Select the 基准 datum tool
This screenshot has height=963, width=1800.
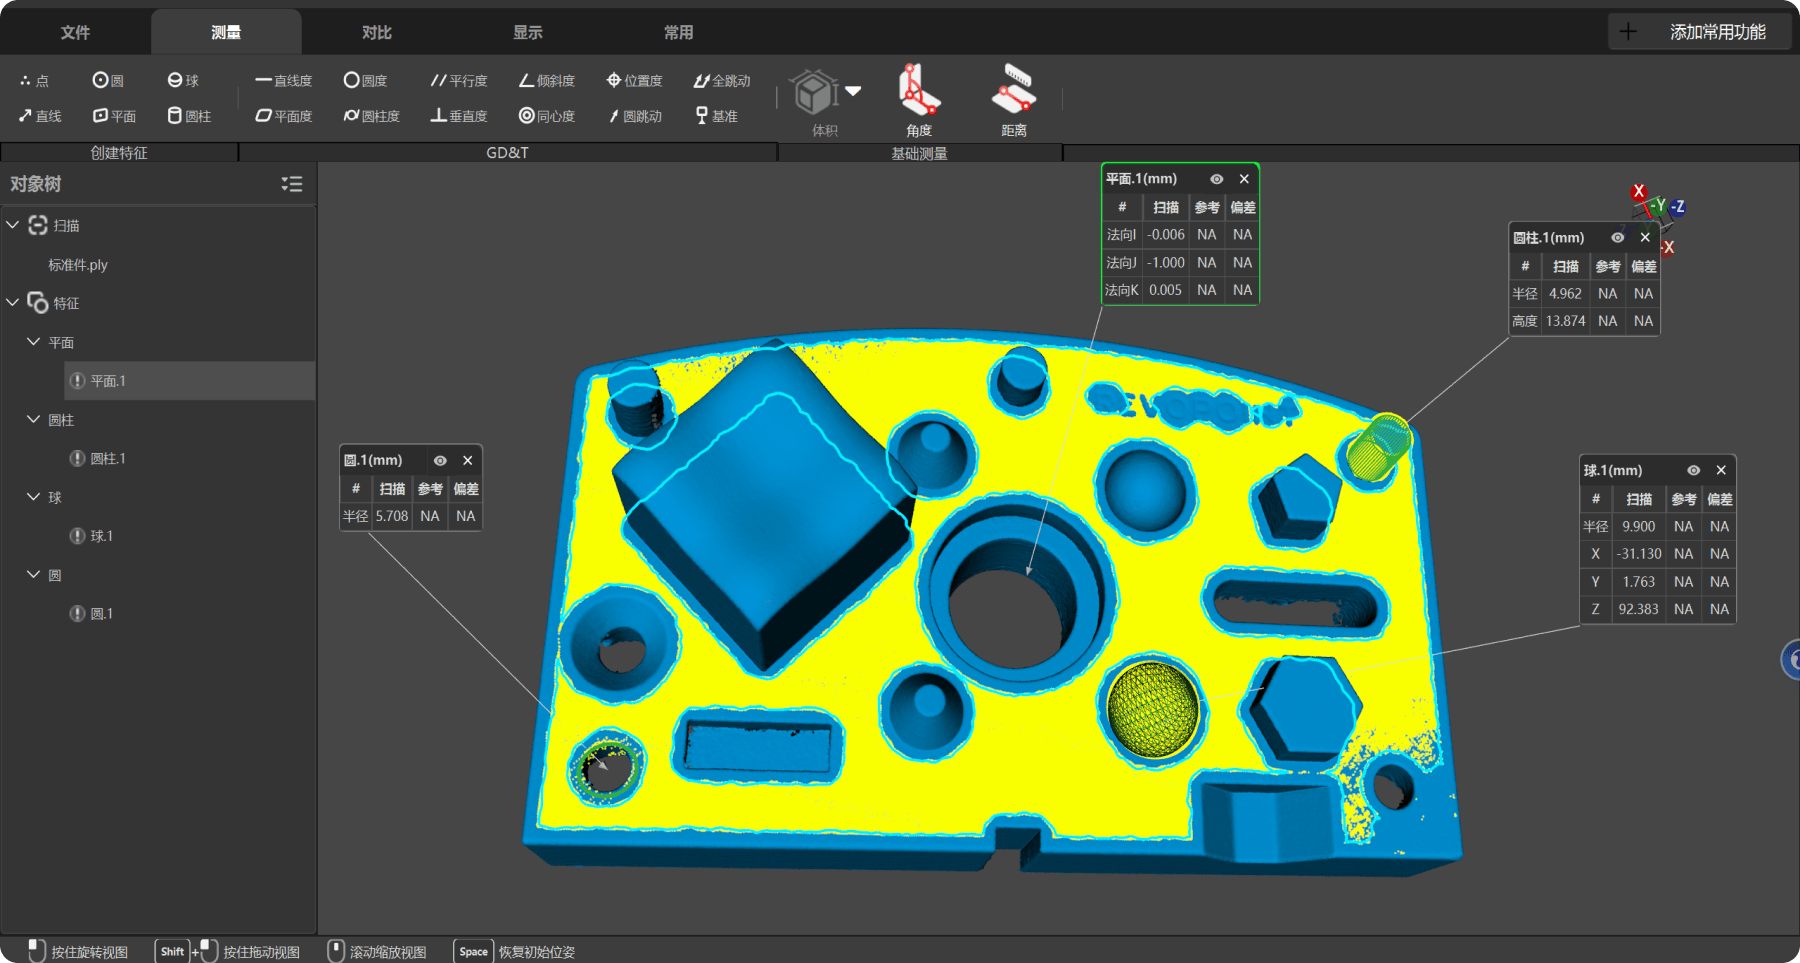717,116
